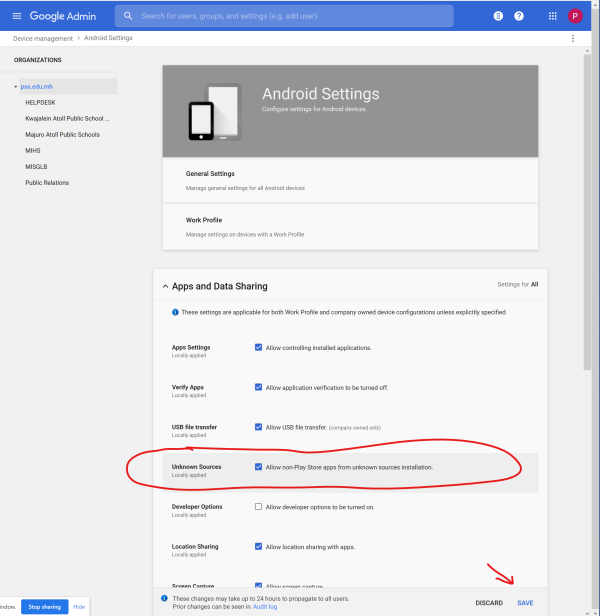Open the Help question mark icon
The image size is (600, 616).
click(x=519, y=16)
